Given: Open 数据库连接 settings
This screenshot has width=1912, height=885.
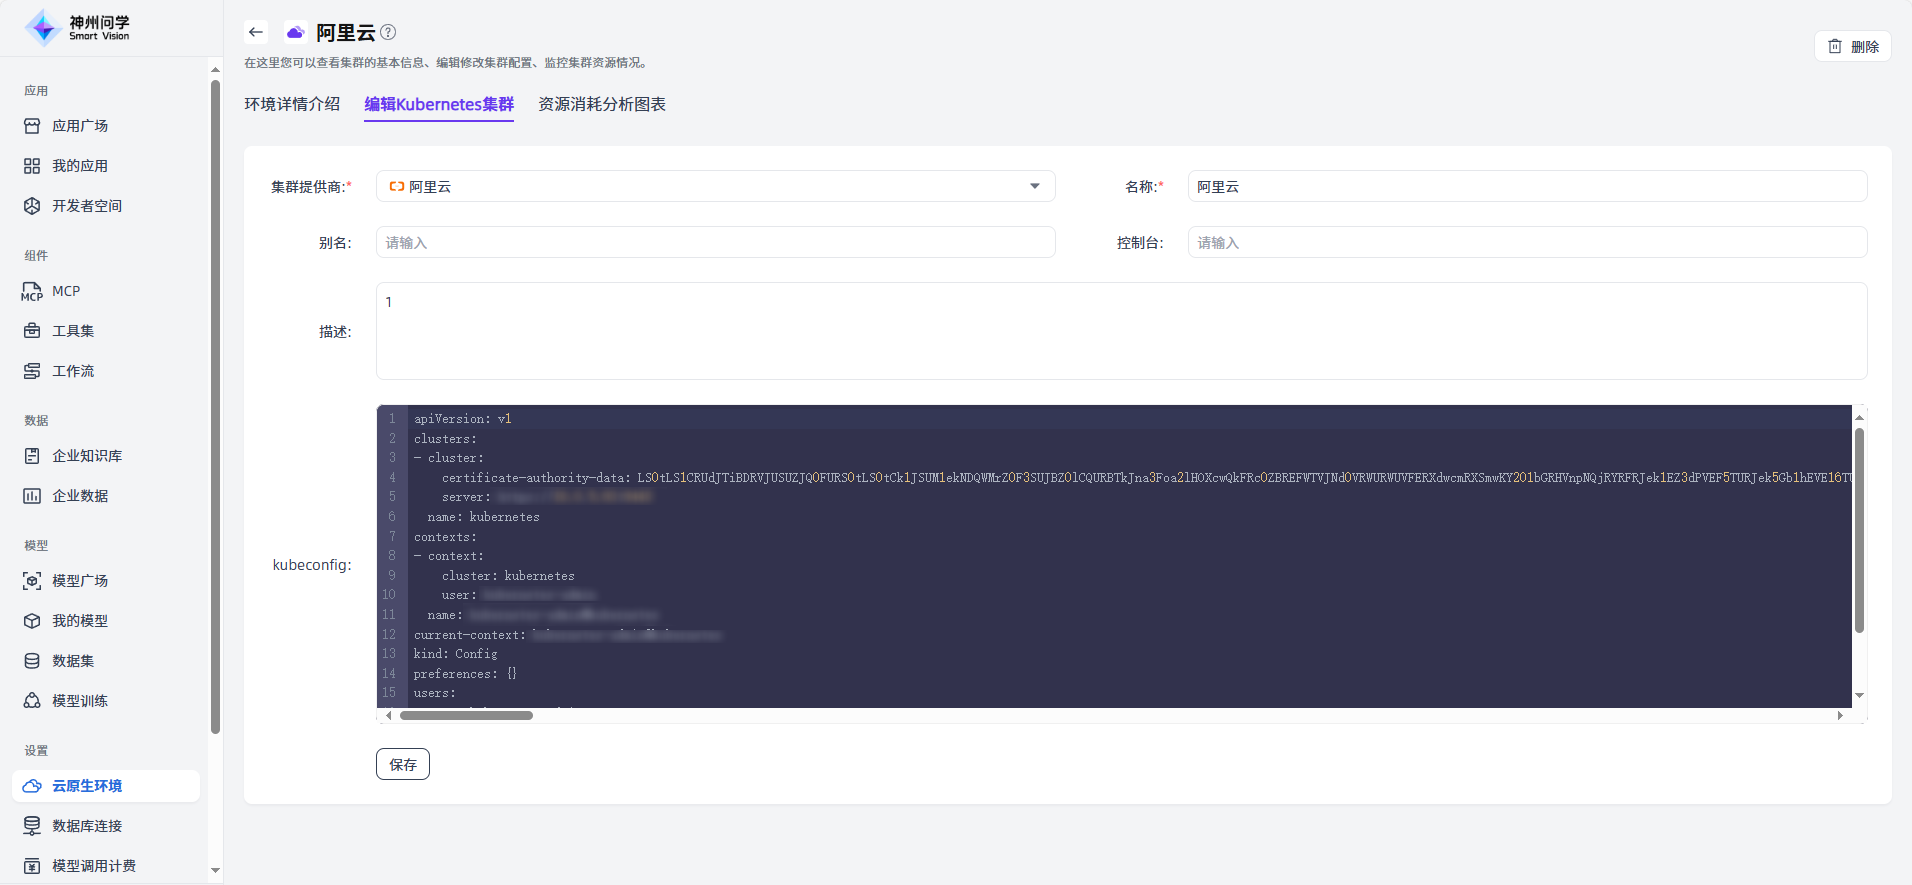Looking at the screenshot, I should (x=87, y=826).
